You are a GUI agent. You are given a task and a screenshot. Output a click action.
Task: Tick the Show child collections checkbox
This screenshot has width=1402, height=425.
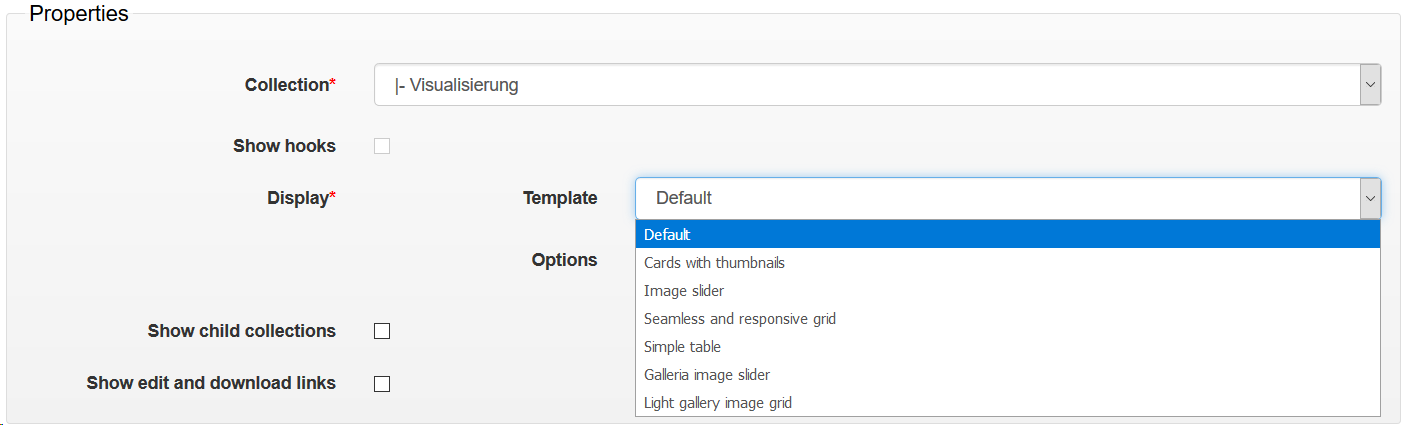382,331
